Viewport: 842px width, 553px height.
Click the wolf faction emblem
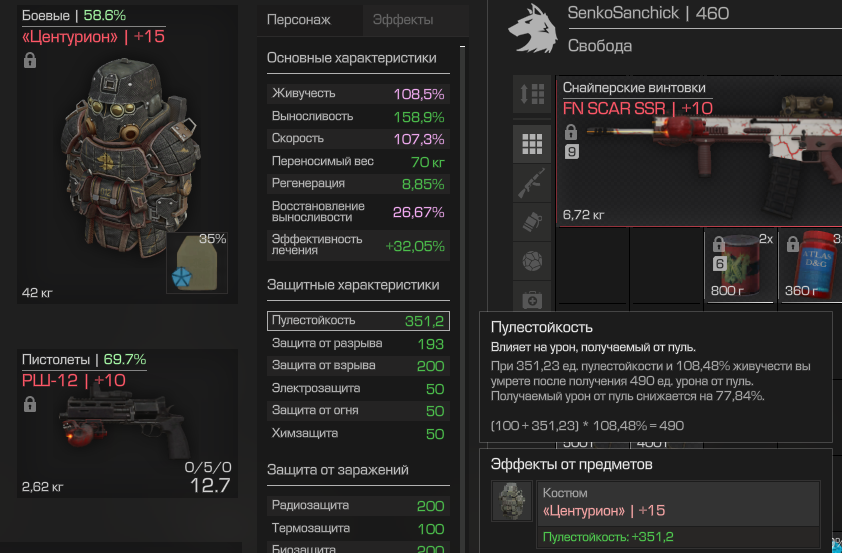pyautogui.click(x=533, y=29)
